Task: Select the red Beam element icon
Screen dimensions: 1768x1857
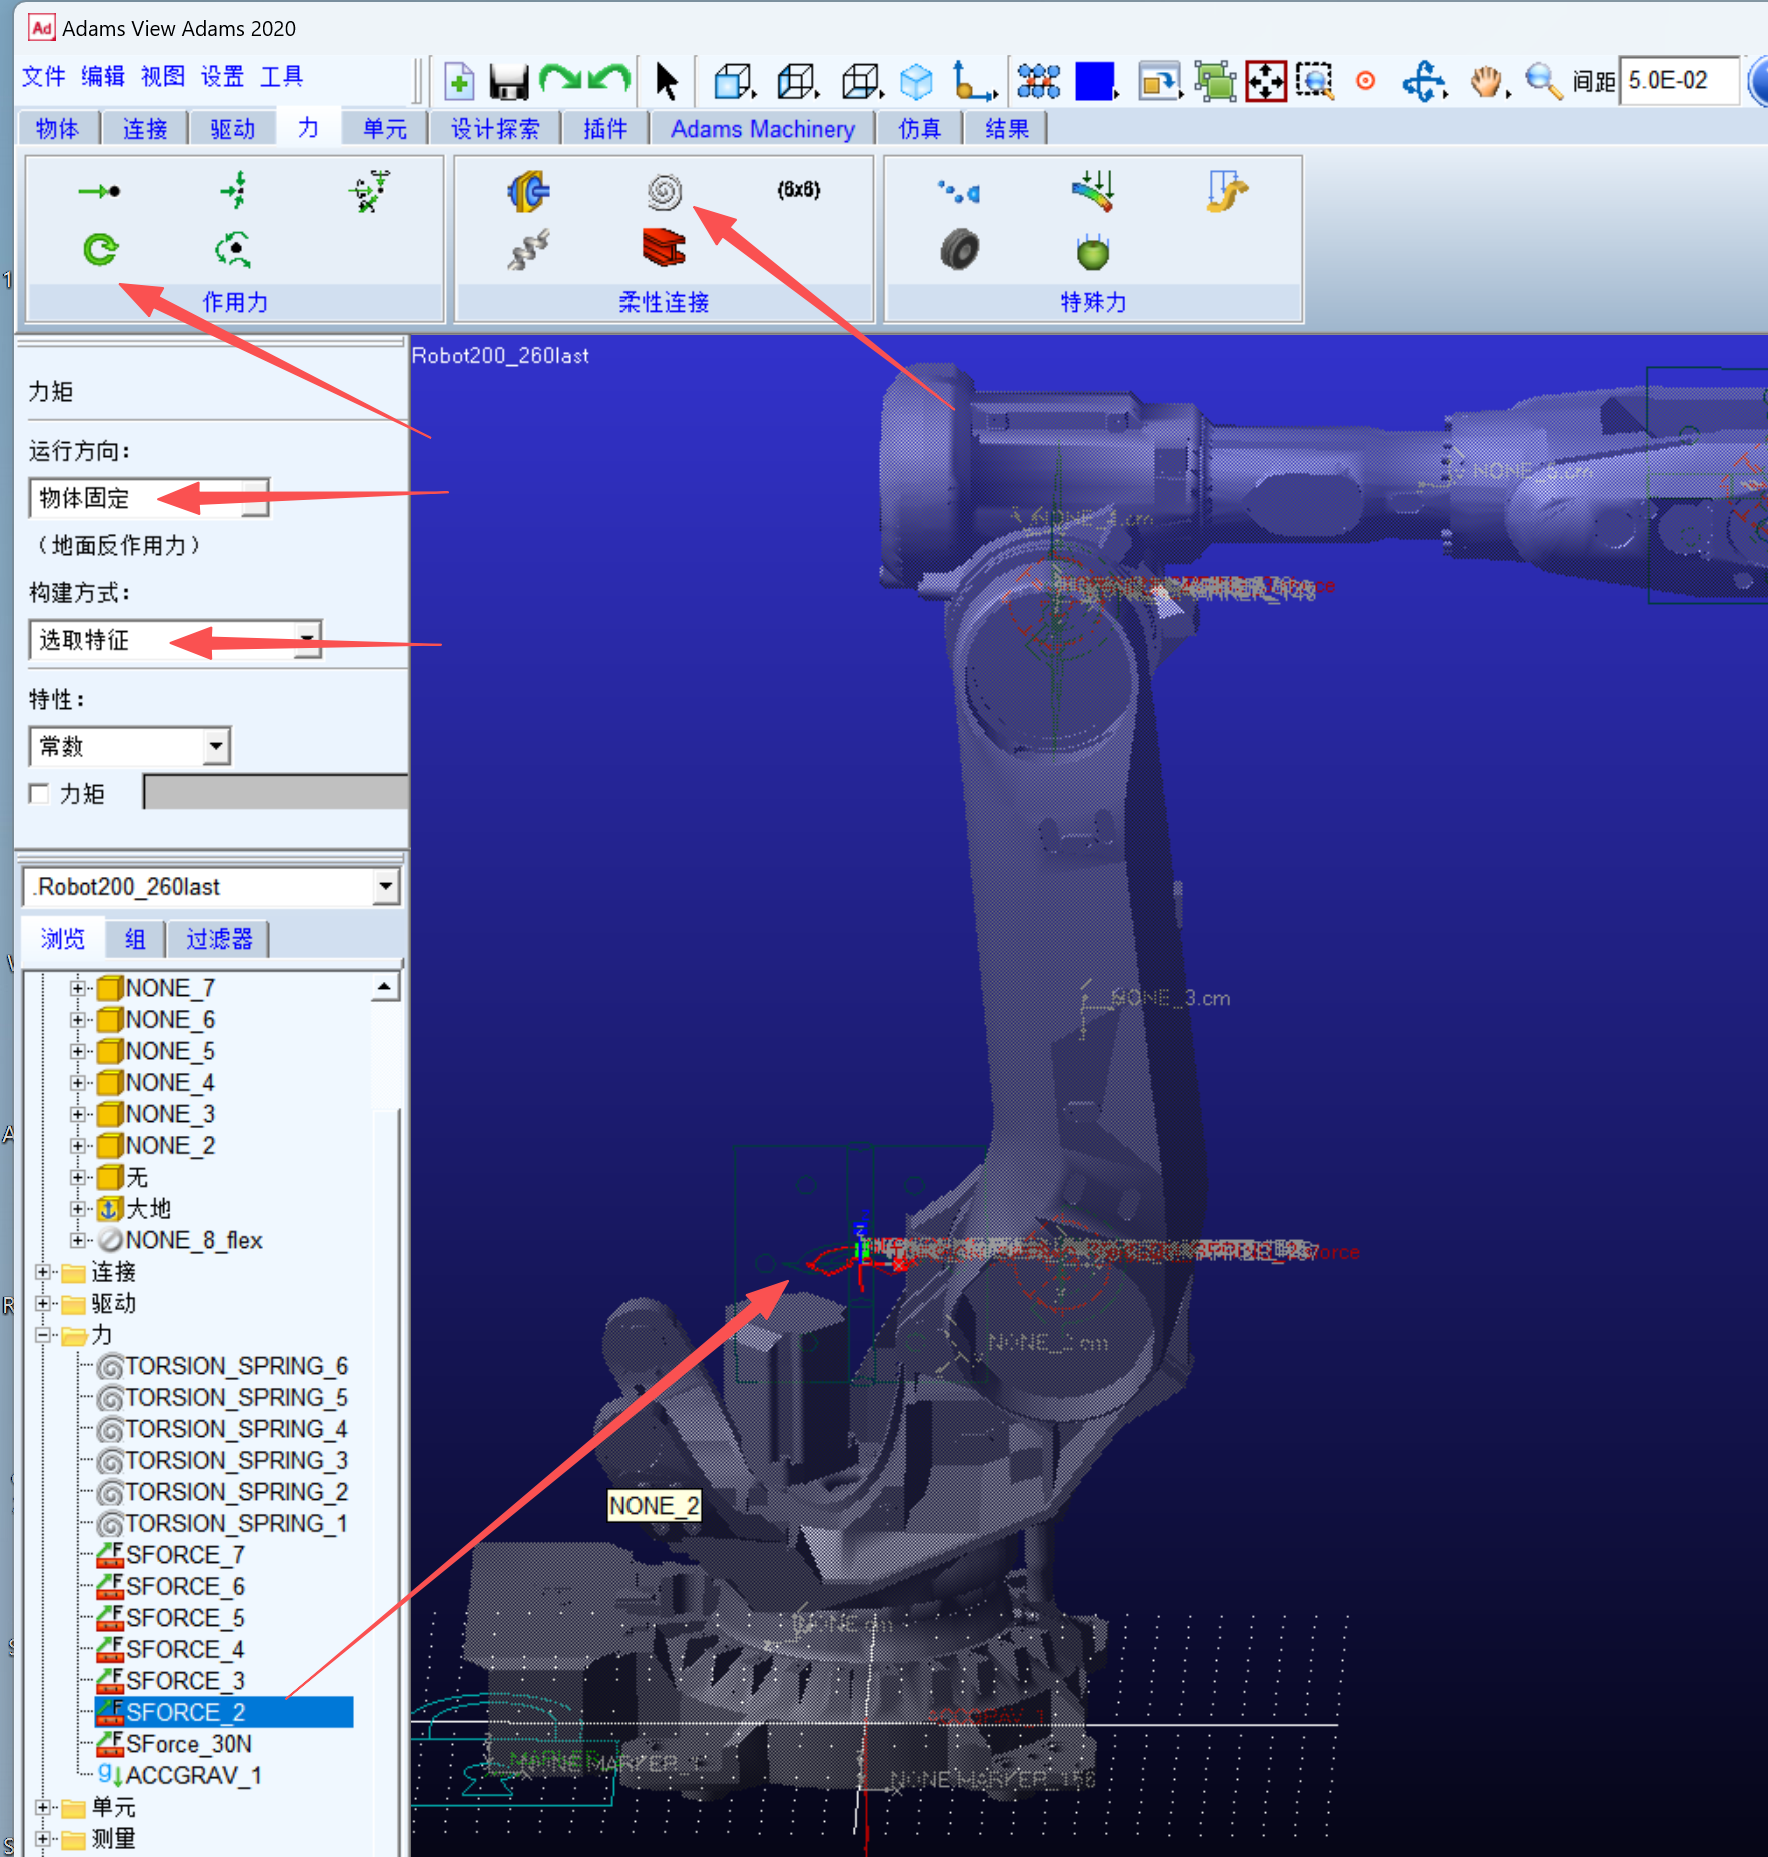Action: point(664,248)
